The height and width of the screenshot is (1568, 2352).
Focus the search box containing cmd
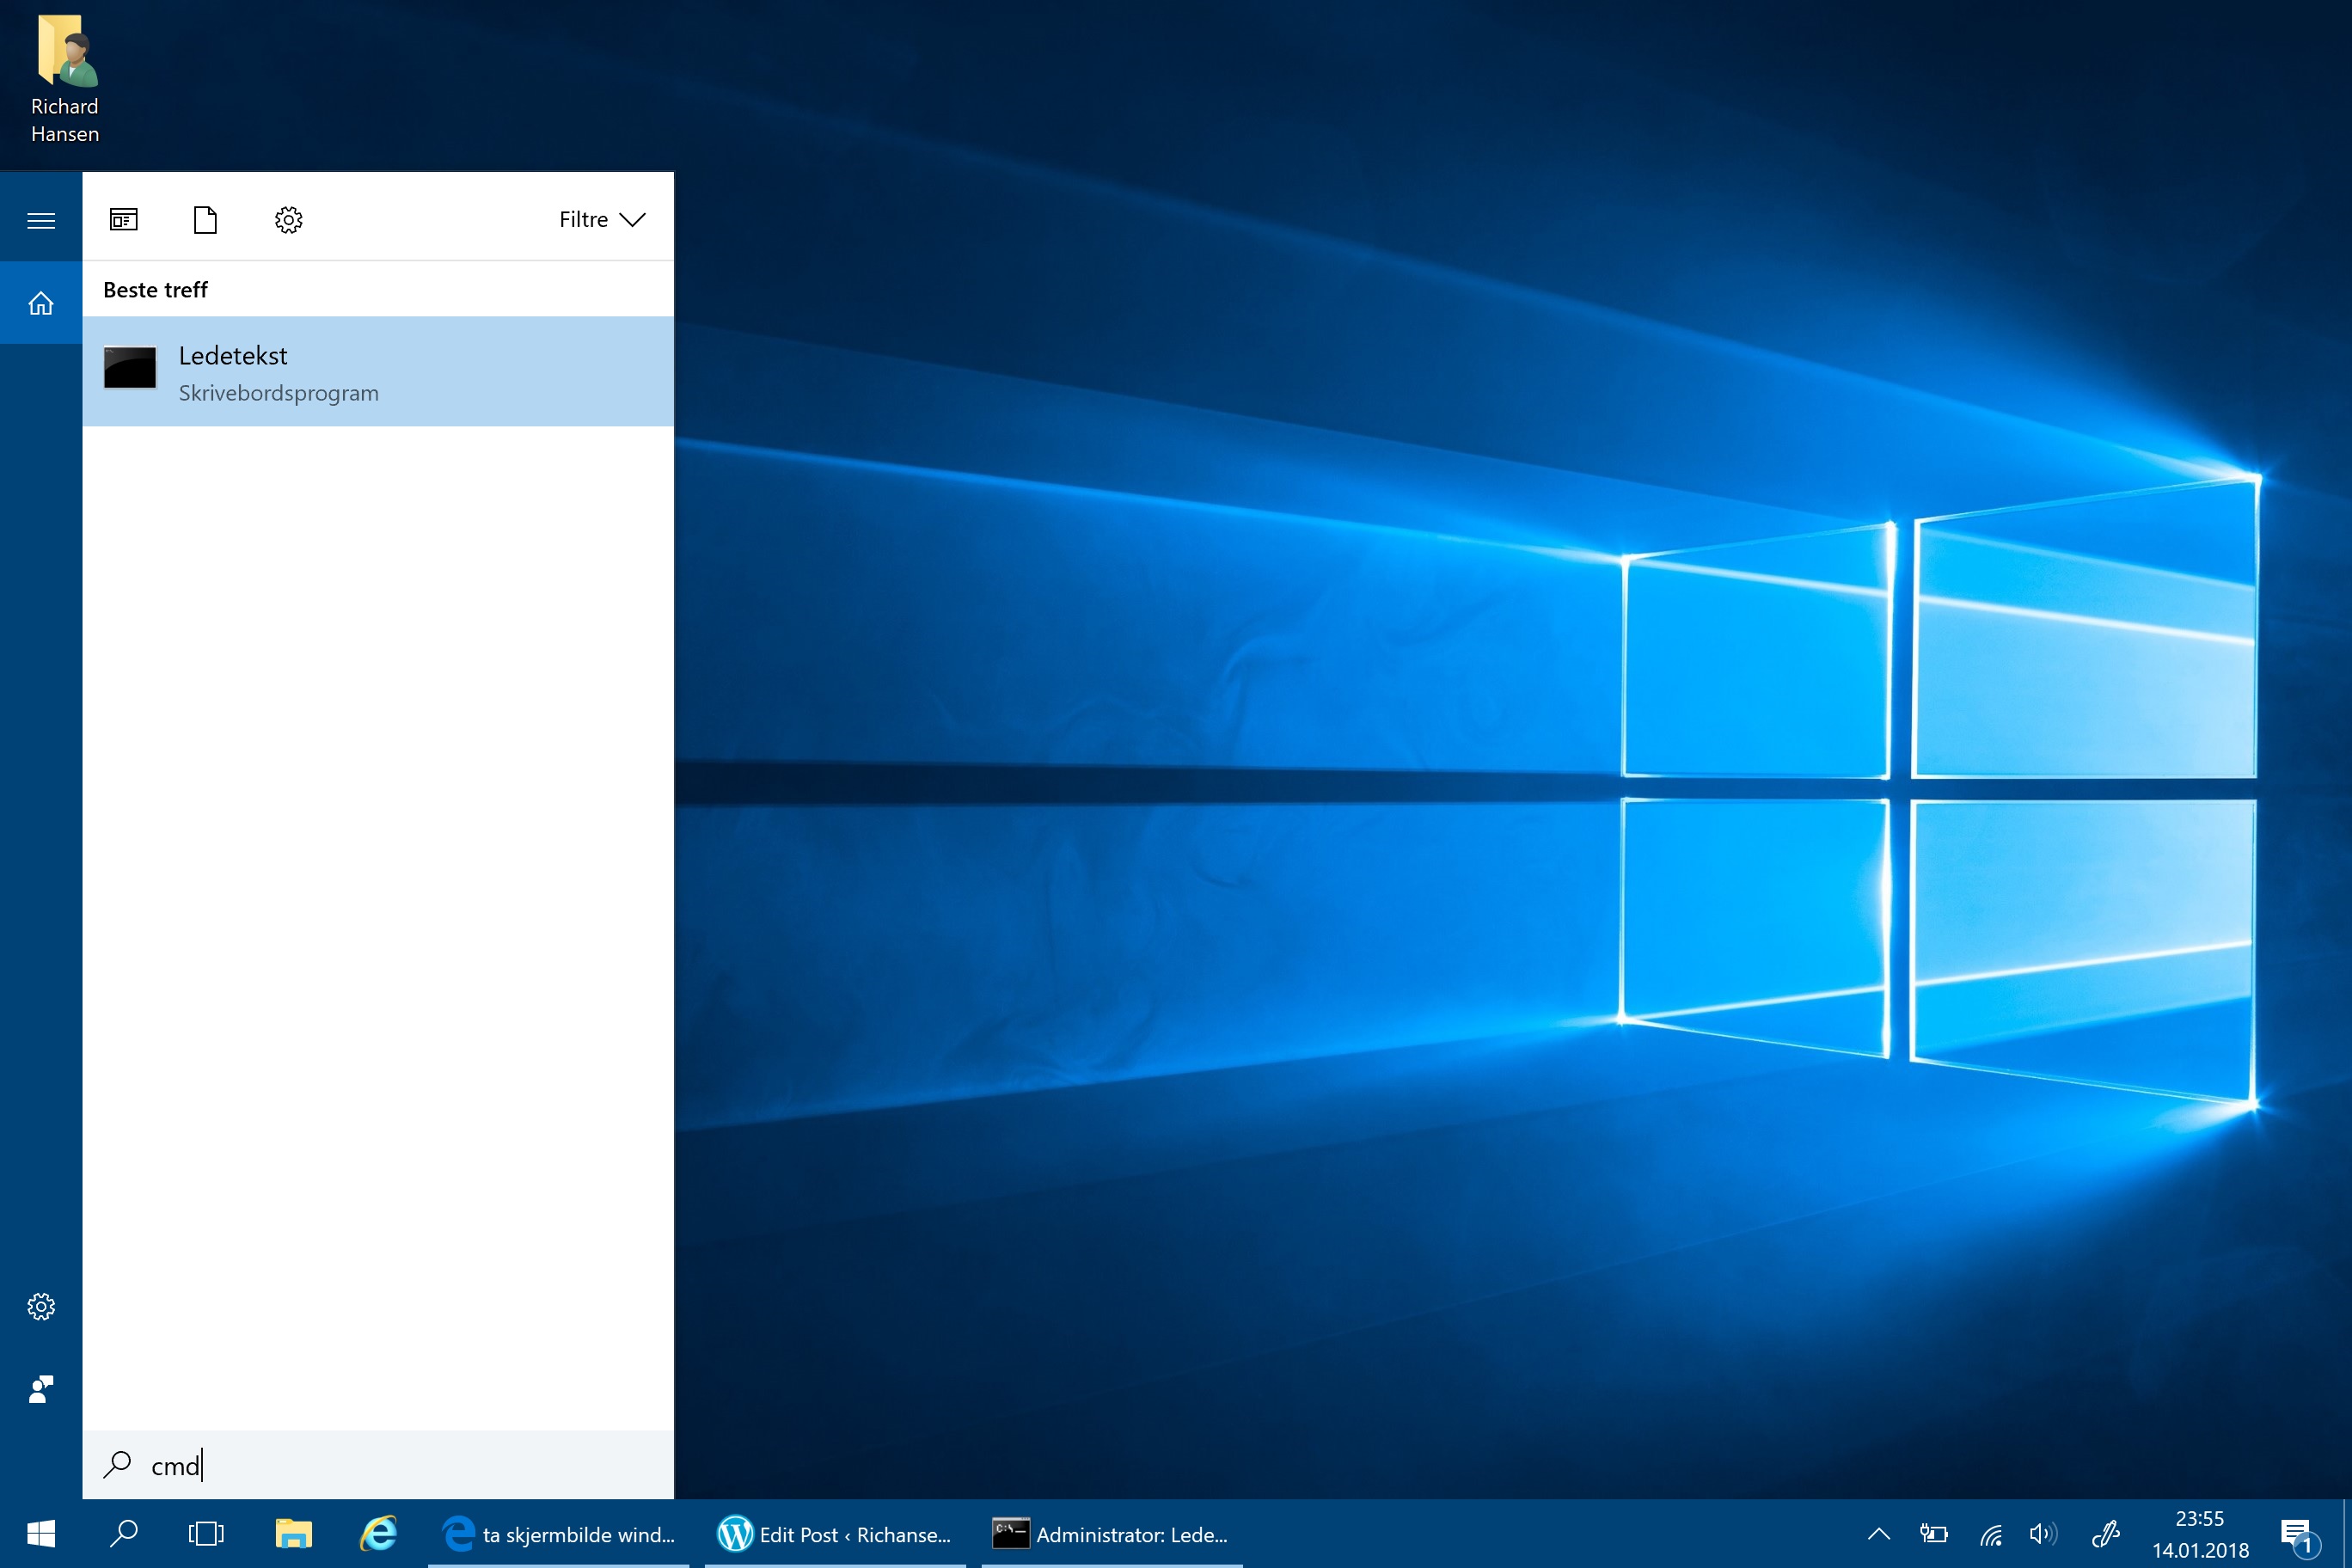pos(378,1465)
